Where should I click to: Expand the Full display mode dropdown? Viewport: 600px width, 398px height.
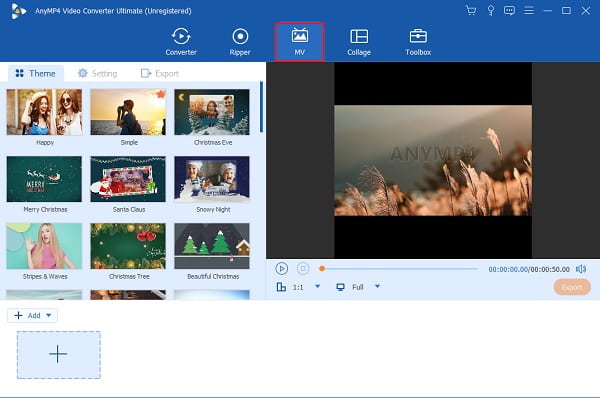377,286
